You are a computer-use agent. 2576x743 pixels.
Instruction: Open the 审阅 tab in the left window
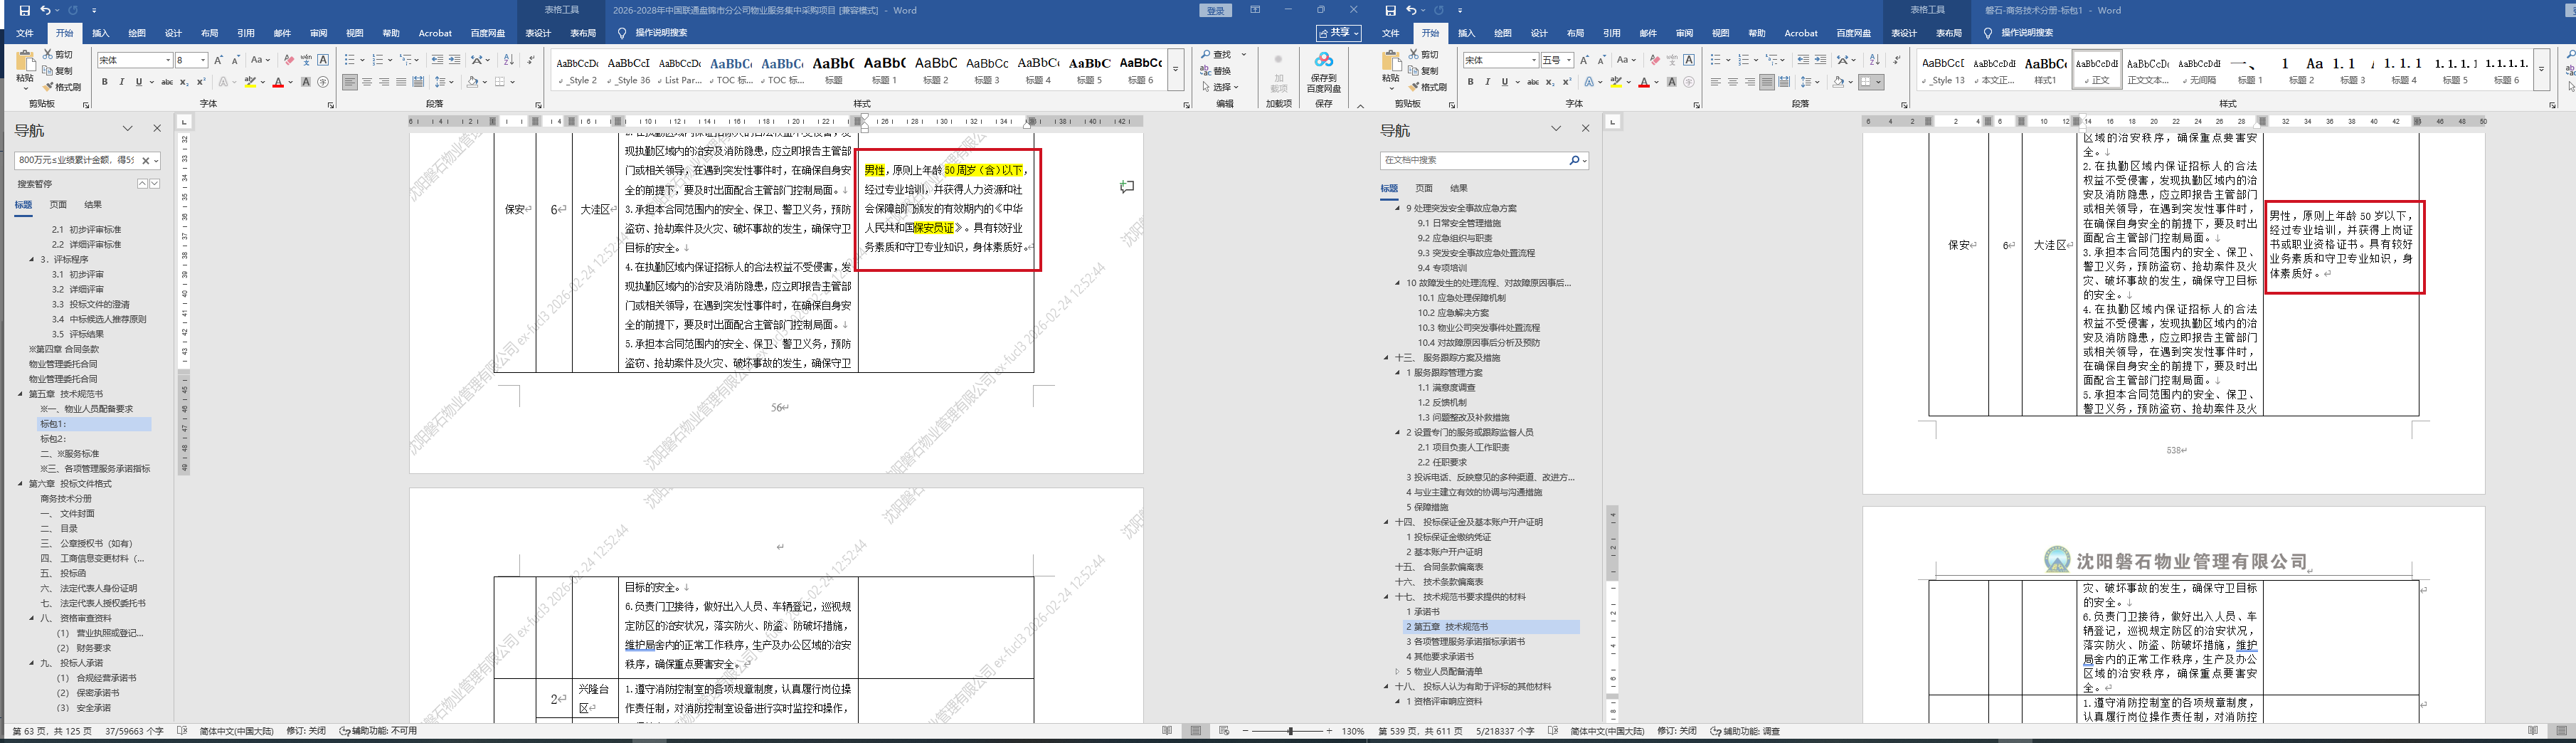pos(318,33)
